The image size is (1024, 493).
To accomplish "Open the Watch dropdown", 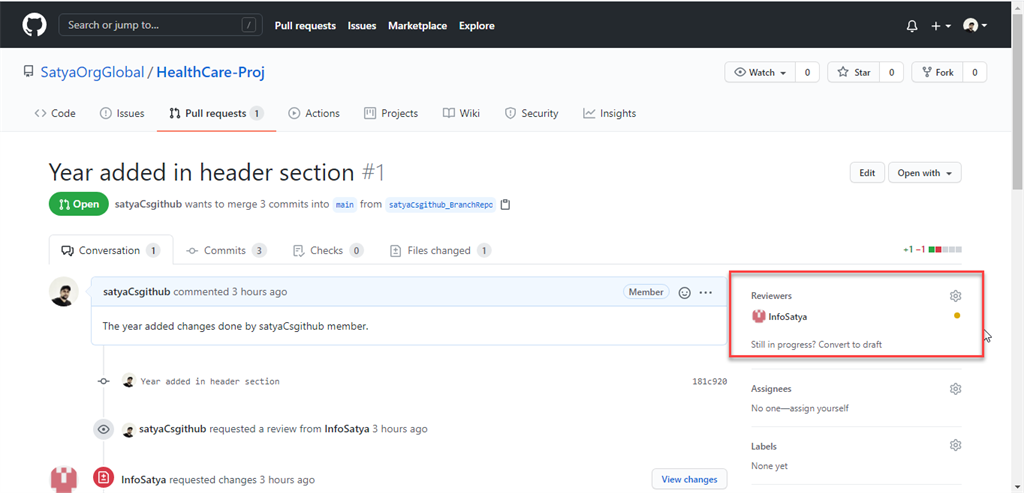I will pyautogui.click(x=760, y=73).
